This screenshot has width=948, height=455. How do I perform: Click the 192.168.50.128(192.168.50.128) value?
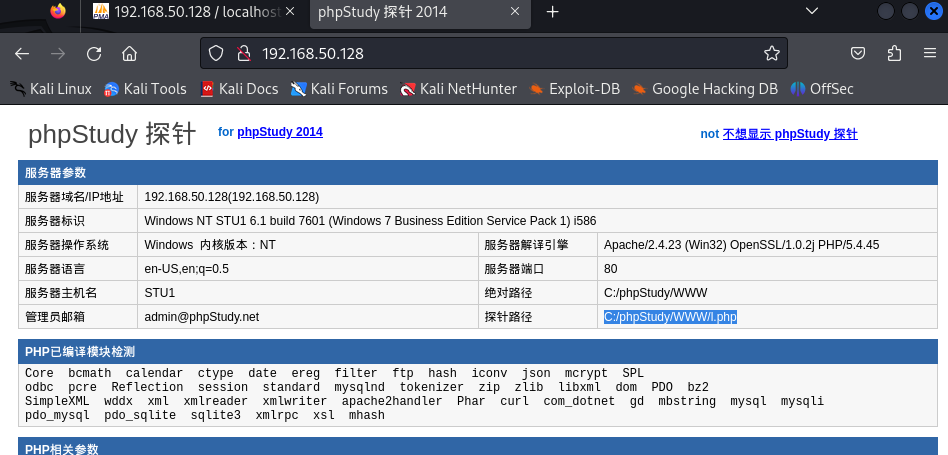pos(232,197)
